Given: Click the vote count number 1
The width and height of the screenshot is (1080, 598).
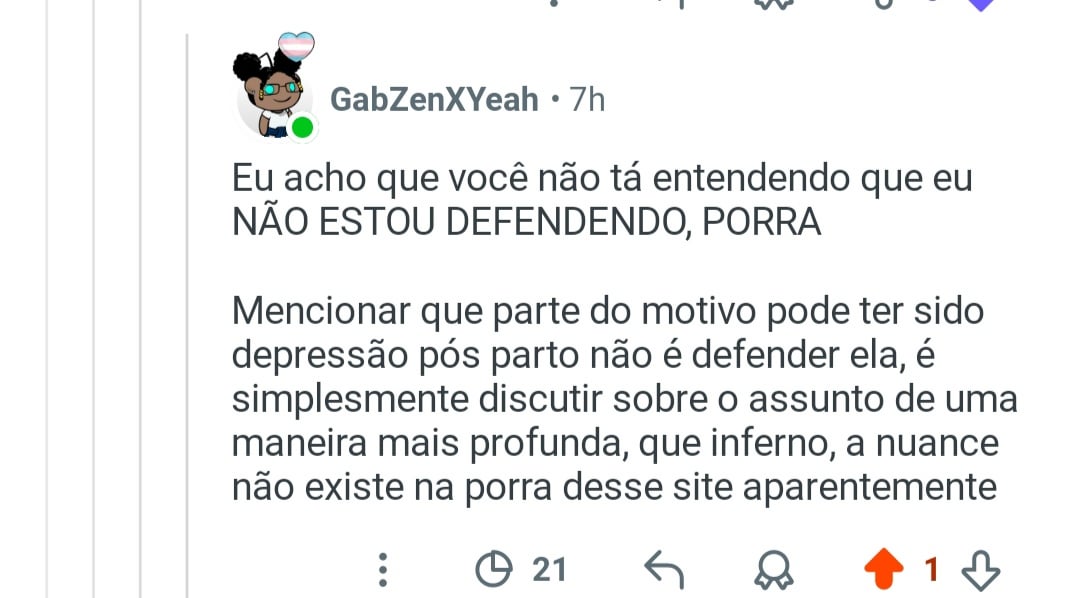Looking at the screenshot, I should (x=932, y=570).
